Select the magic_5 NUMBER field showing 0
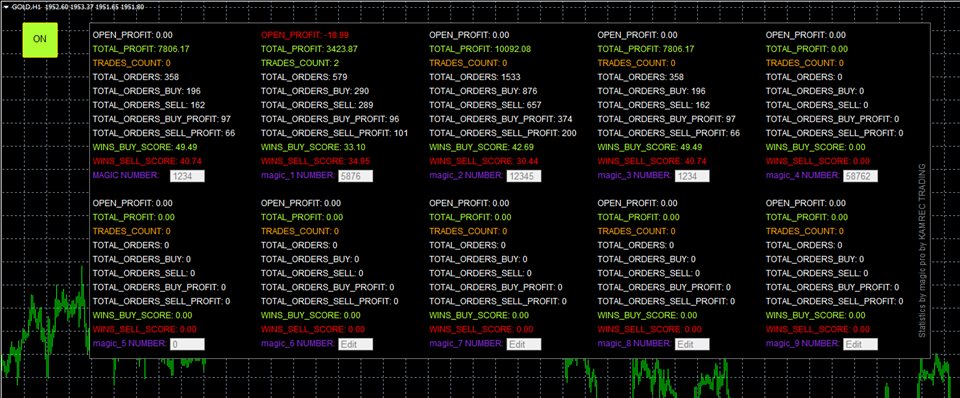960x398 pixels. coord(187,345)
